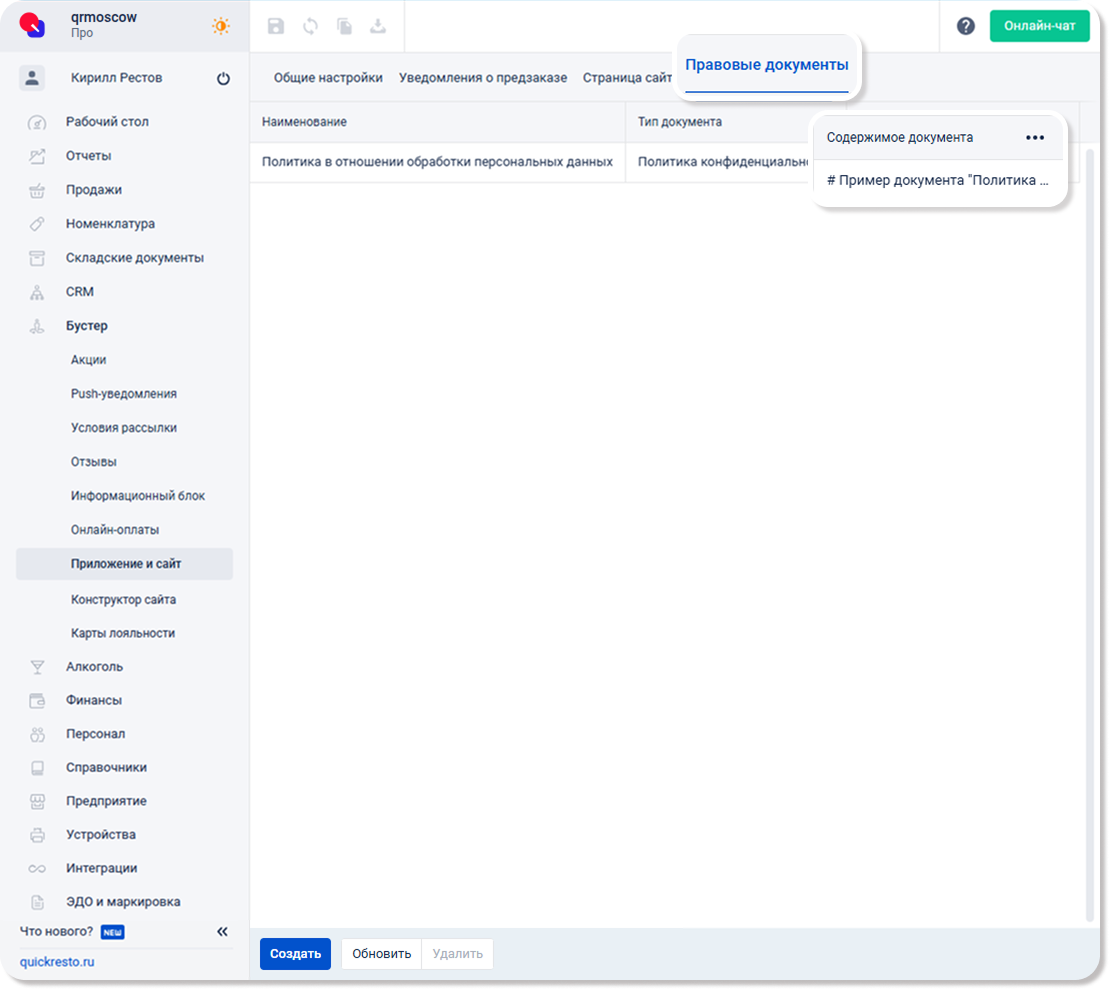Viewport: 1109px width, 989px height.
Task: Expand the Номенклатура sidebar section
Action: coord(110,224)
